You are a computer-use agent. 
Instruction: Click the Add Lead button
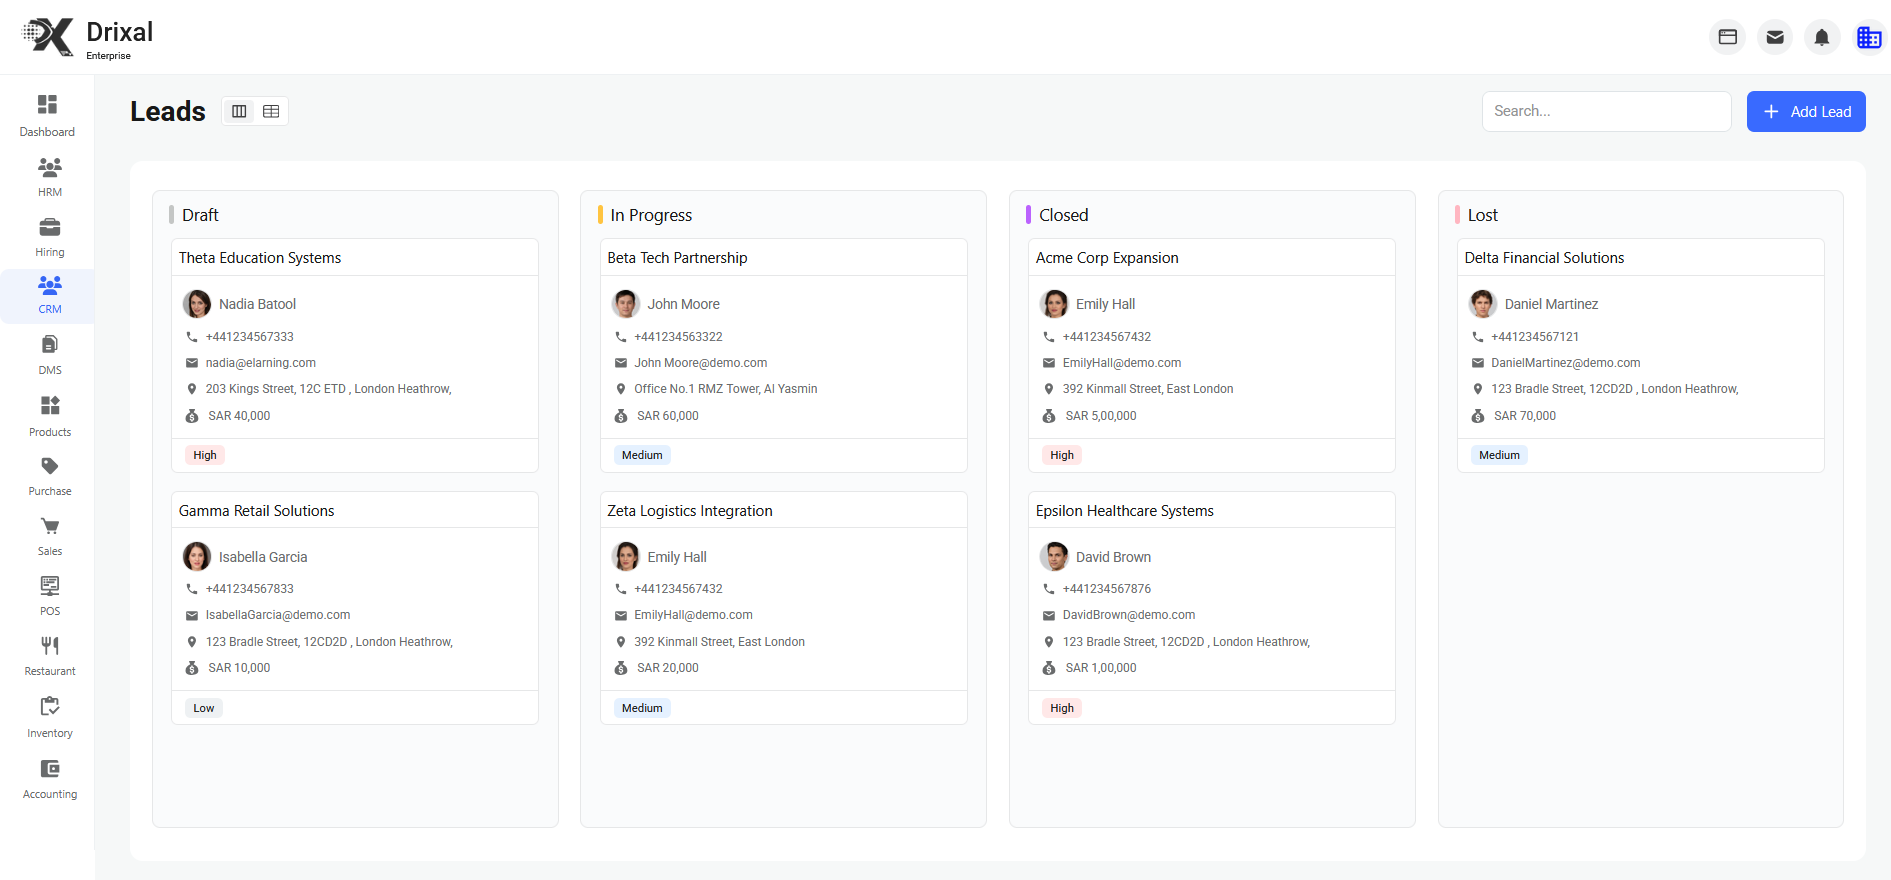[1805, 112]
